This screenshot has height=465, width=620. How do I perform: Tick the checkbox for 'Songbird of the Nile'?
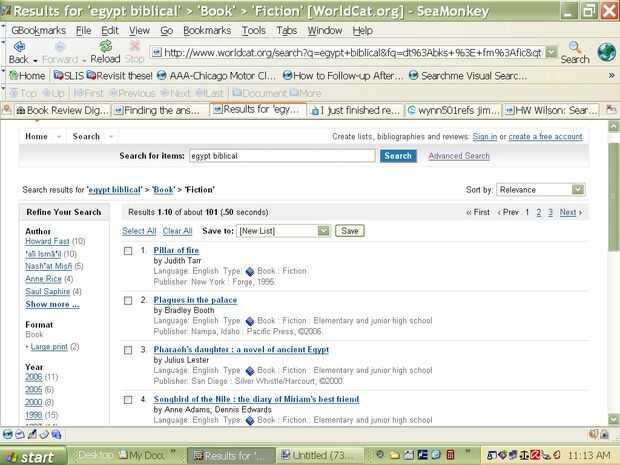click(128, 400)
